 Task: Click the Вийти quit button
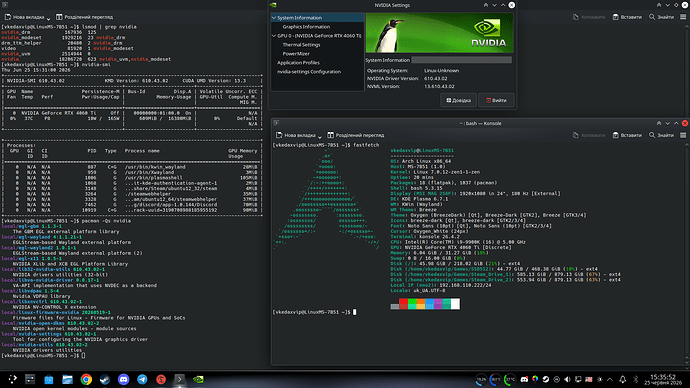[496, 100]
